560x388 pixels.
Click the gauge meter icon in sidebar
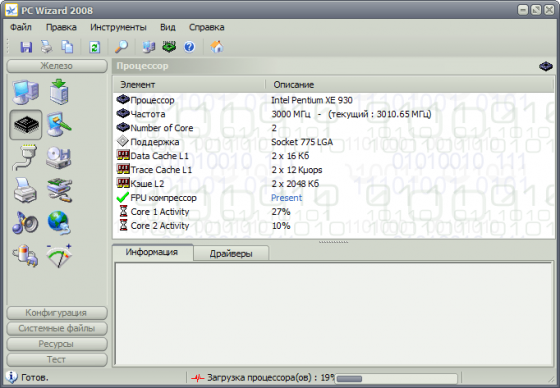(x=59, y=255)
